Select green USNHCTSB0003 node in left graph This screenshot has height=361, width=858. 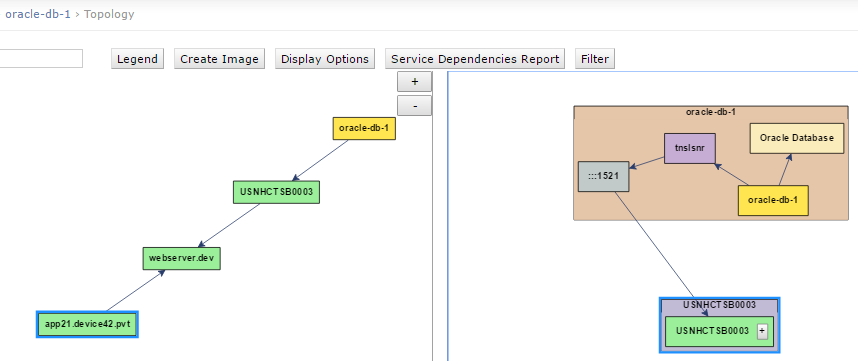tap(276, 192)
